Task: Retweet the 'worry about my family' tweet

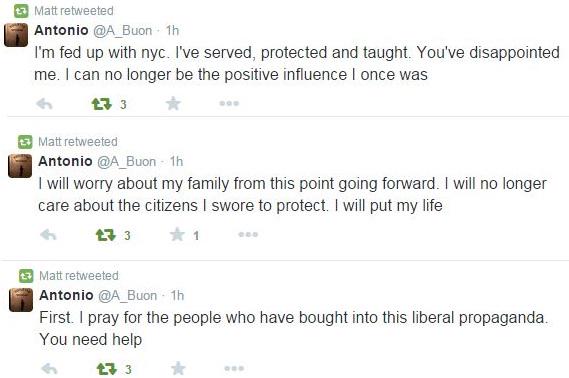Action: point(106,235)
